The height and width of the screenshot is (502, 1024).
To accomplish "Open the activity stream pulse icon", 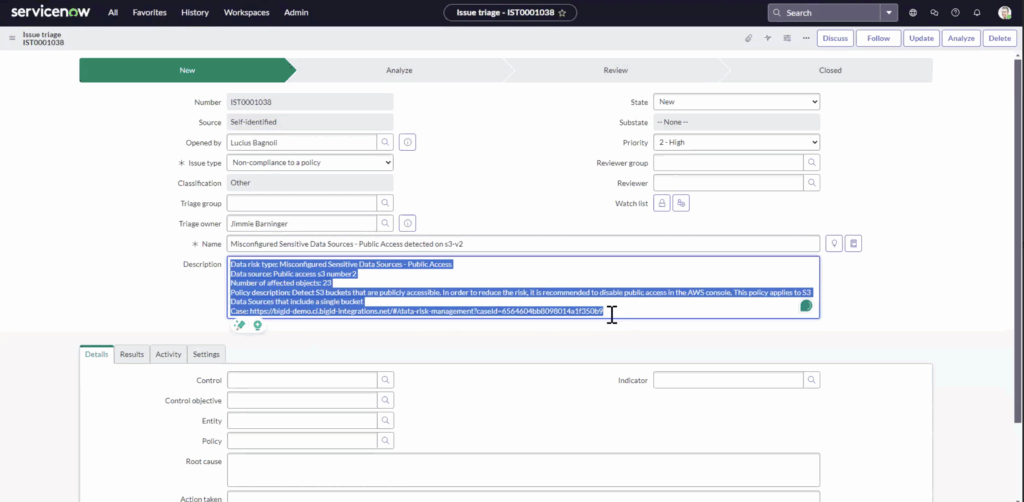I will (768, 39).
